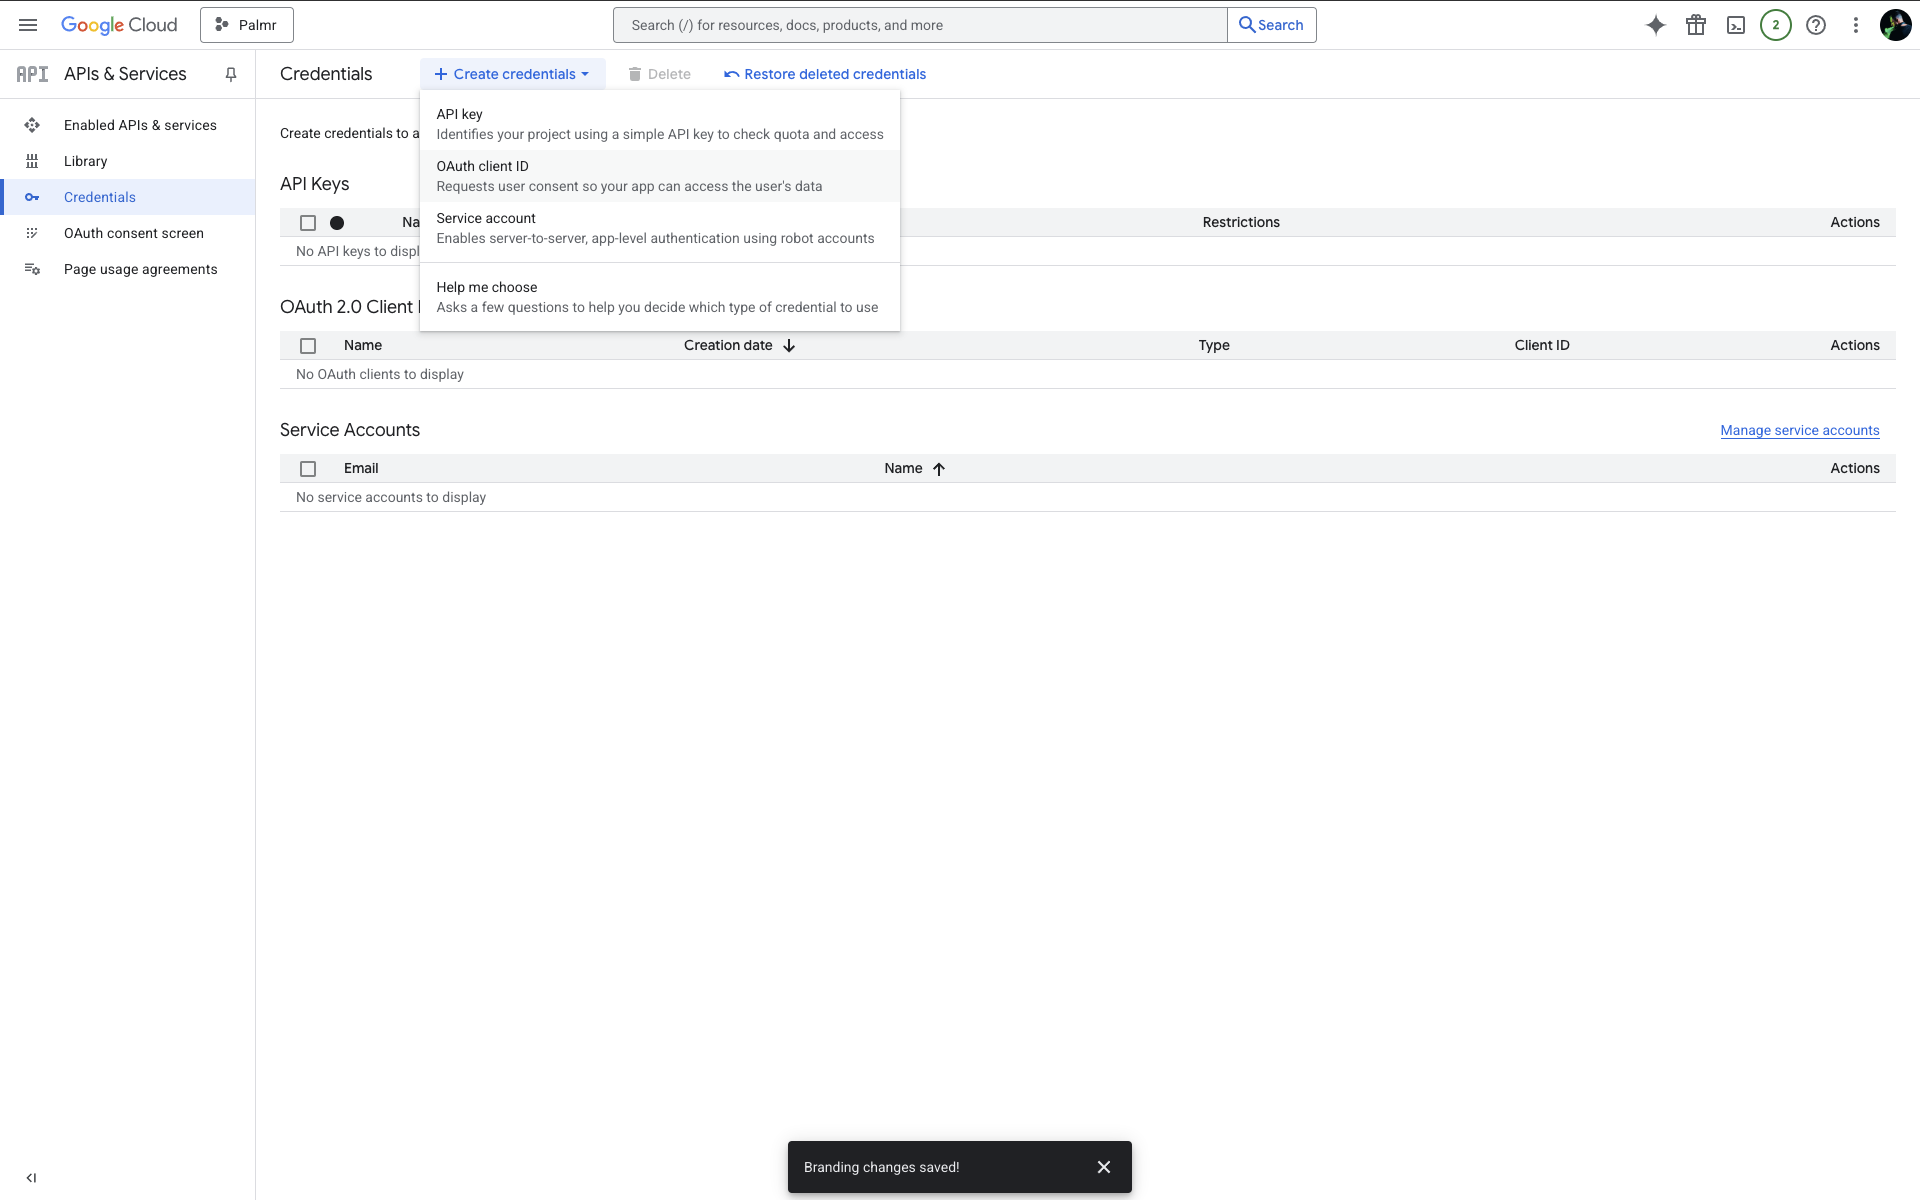Toggle the Create credentials dropdown
Screen dimensions: 1920x1200
coord(512,74)
